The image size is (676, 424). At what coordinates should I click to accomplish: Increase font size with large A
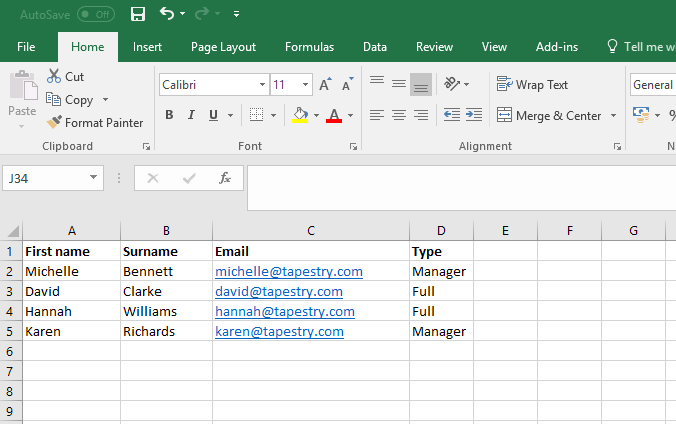coord(325,85)
